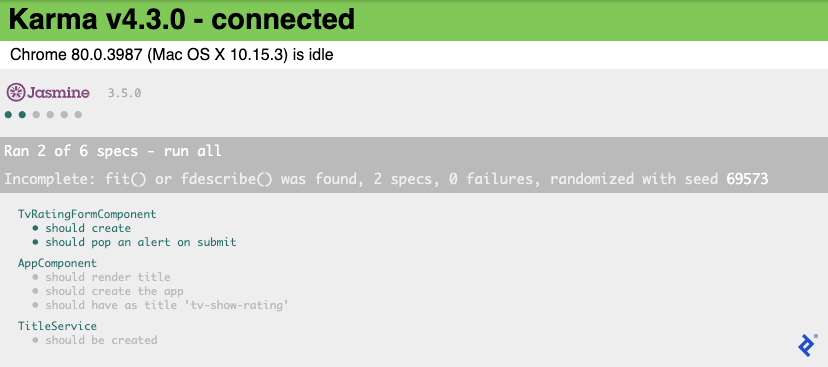Click the fourth grey spec dot
828x367 pixels.
point(50,115)
